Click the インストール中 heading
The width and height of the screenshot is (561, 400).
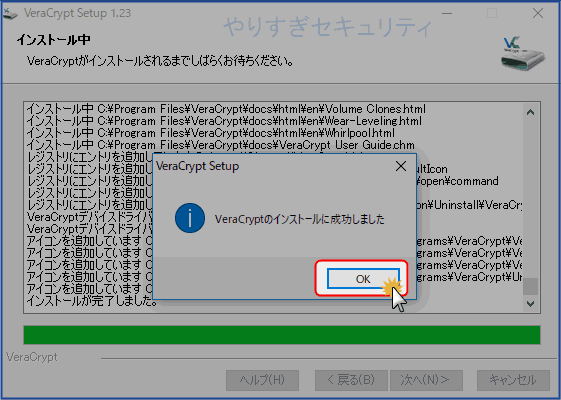click(53, 39)
